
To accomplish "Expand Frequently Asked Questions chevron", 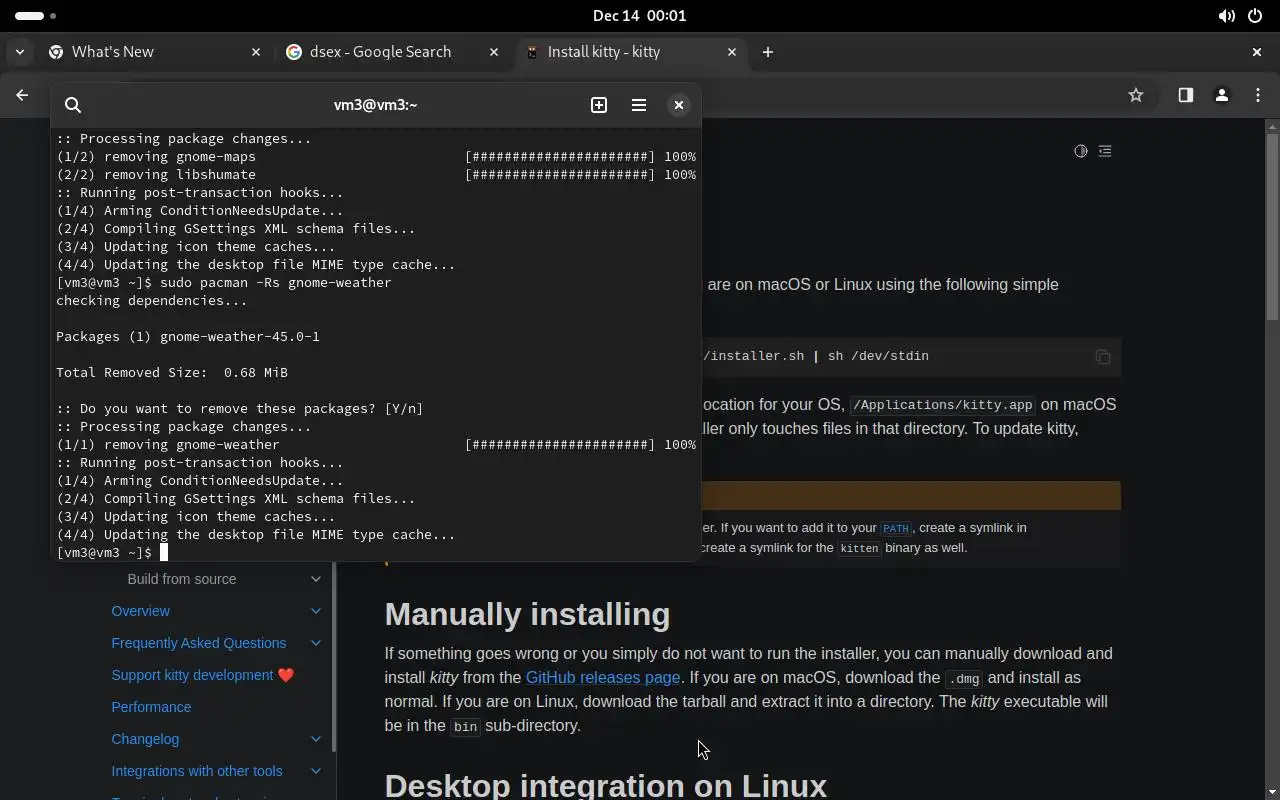I will (x=316, y=643).
